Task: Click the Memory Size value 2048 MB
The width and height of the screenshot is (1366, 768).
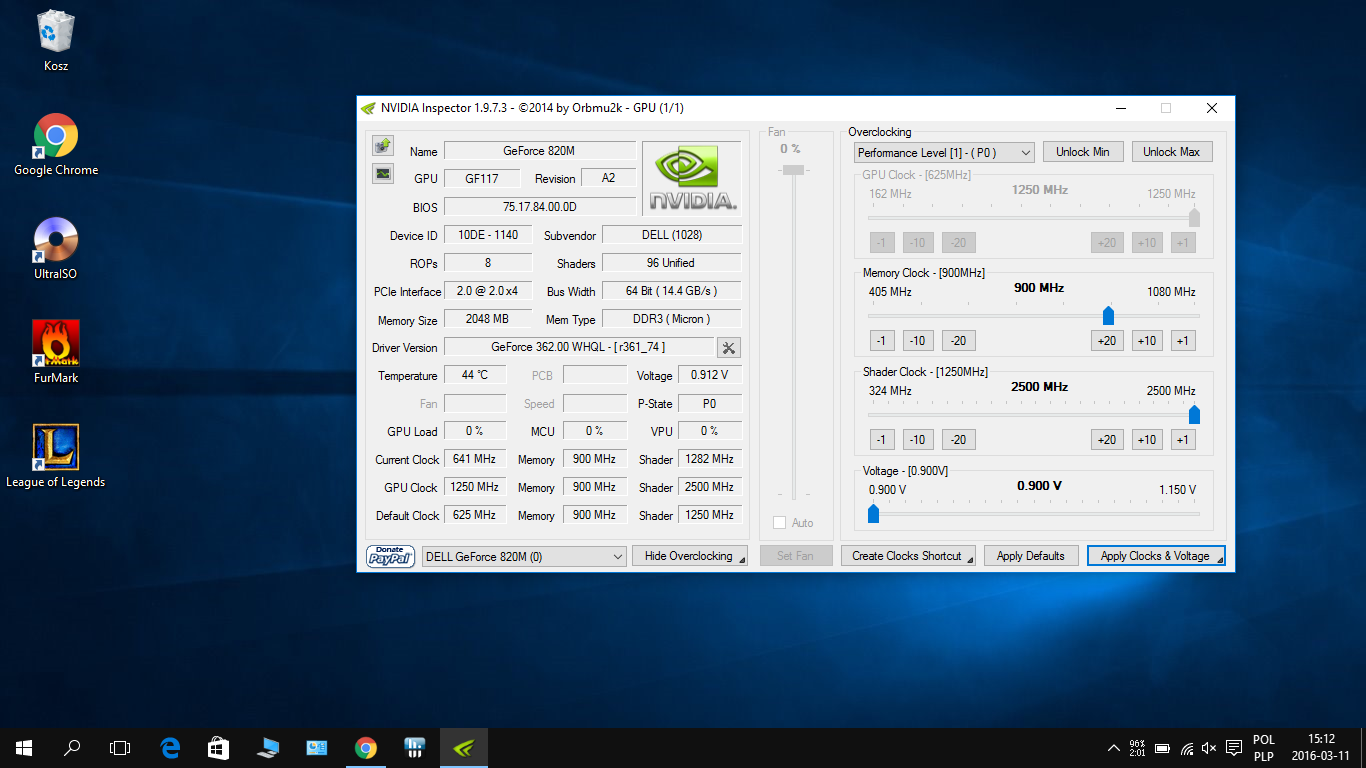Action: click(488, 319)
